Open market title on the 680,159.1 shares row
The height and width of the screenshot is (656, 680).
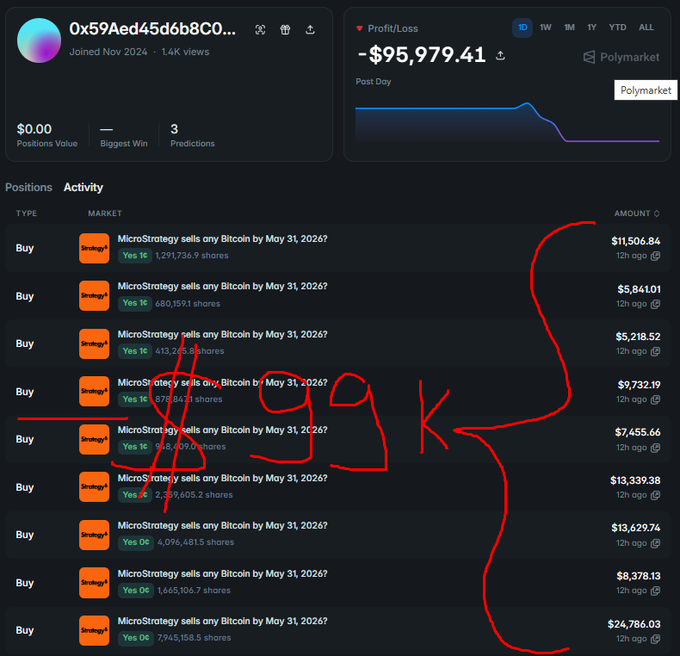point(222,286)
